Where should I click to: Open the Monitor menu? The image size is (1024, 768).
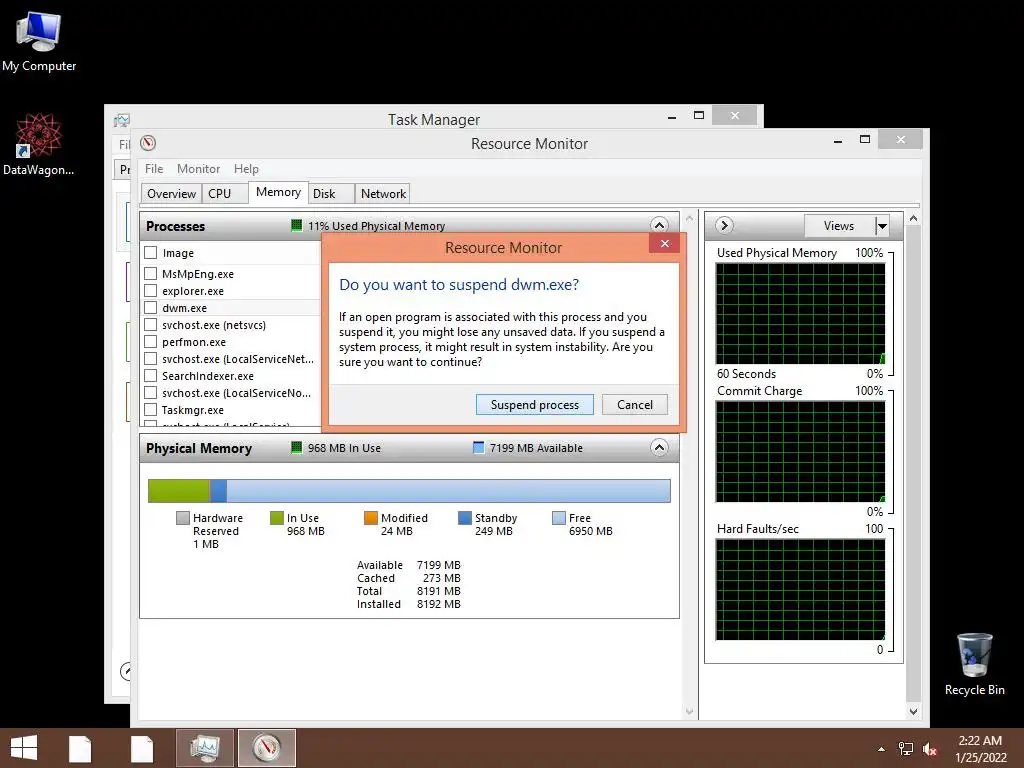199,168
